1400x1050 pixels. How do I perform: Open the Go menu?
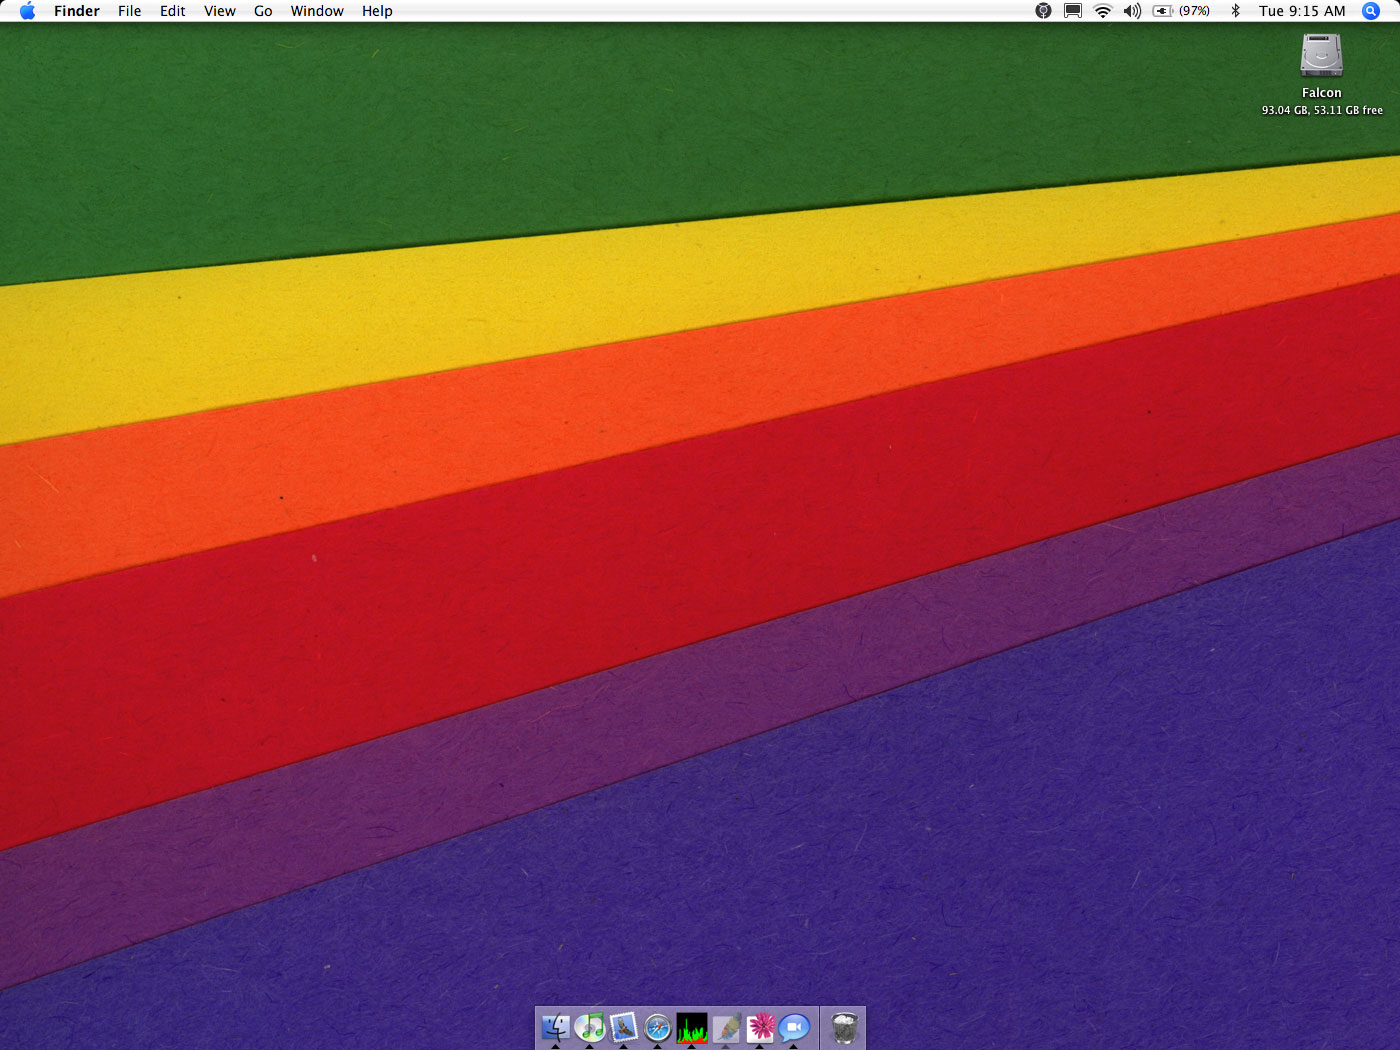(263, 11)
